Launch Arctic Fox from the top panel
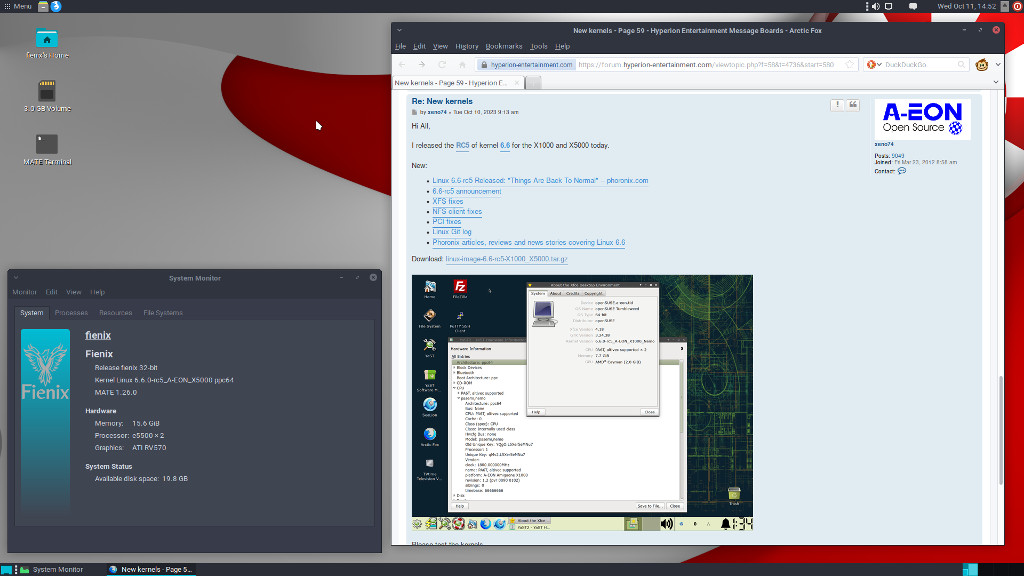The image size is (1024, 576). point(56,6)
